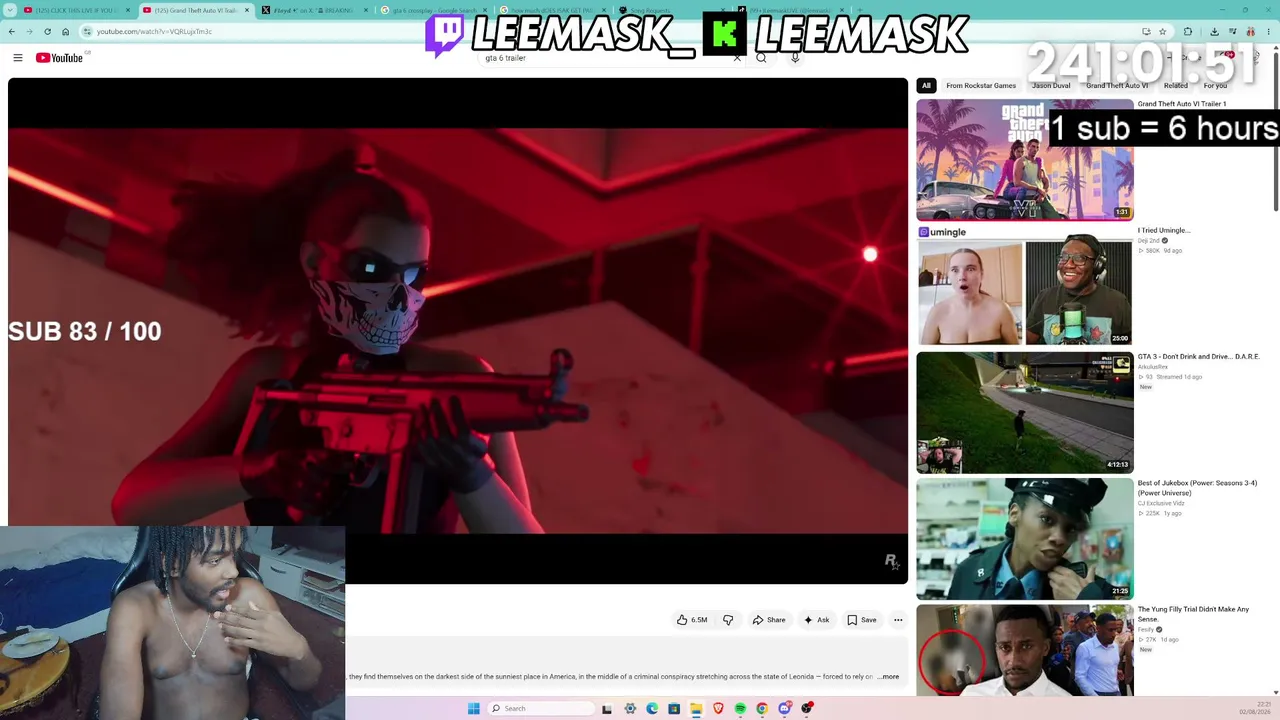Filter by From Rockstar Games chip
Viewport: 1280px width, 720px height.
pyautogui.click(x=981, y=86)
